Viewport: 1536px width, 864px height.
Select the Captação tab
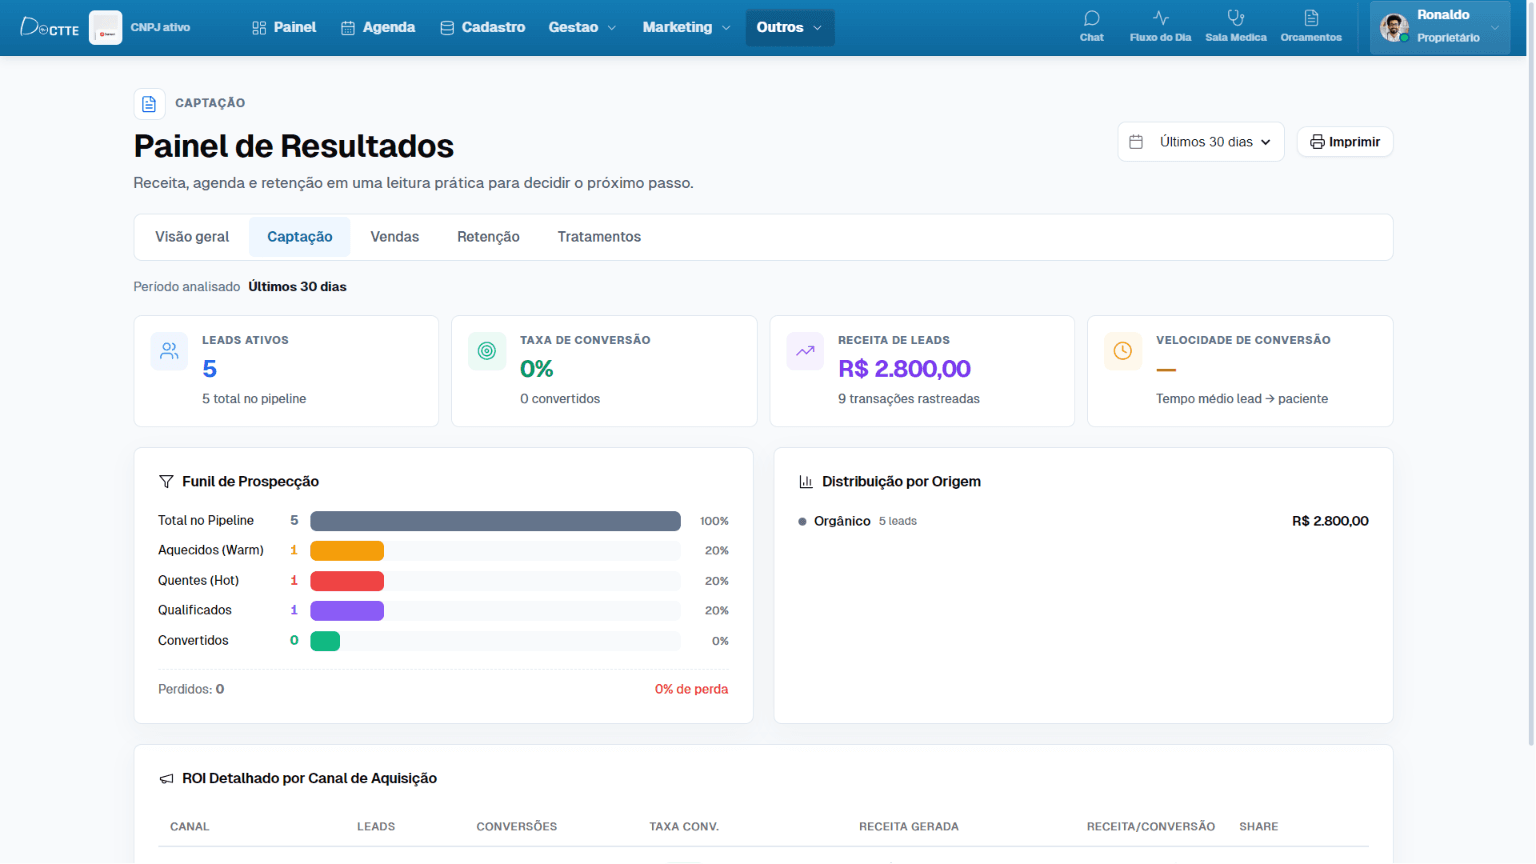[x=300, y=237]
